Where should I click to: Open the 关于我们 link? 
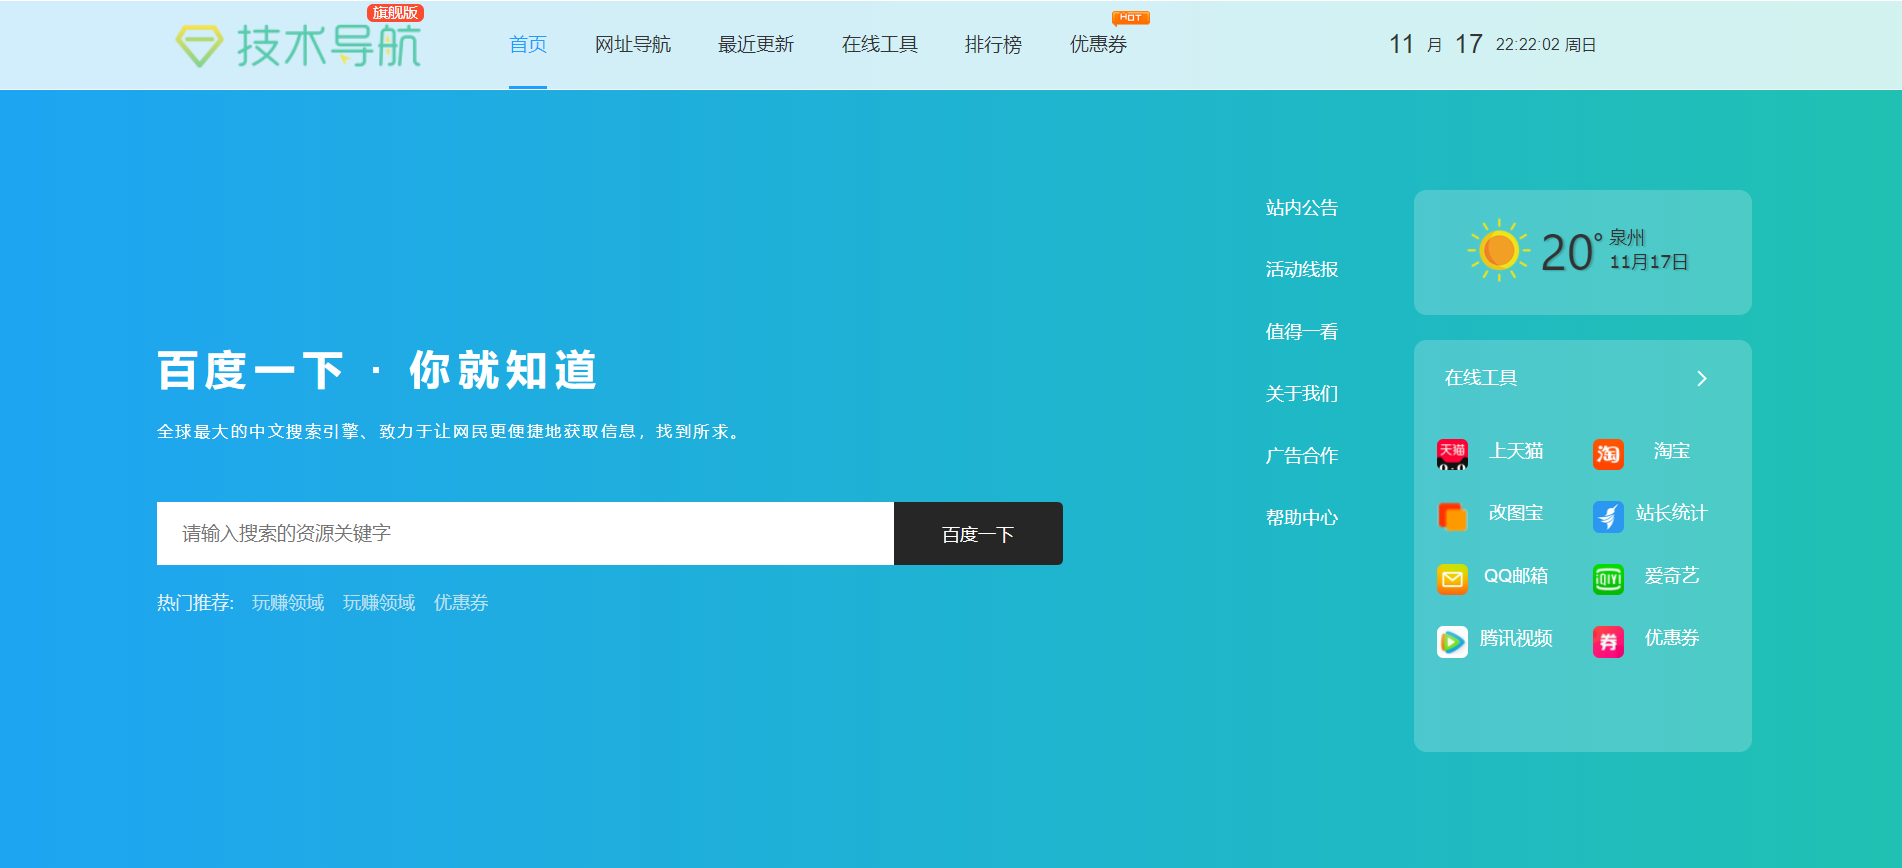coord(1302,394)
